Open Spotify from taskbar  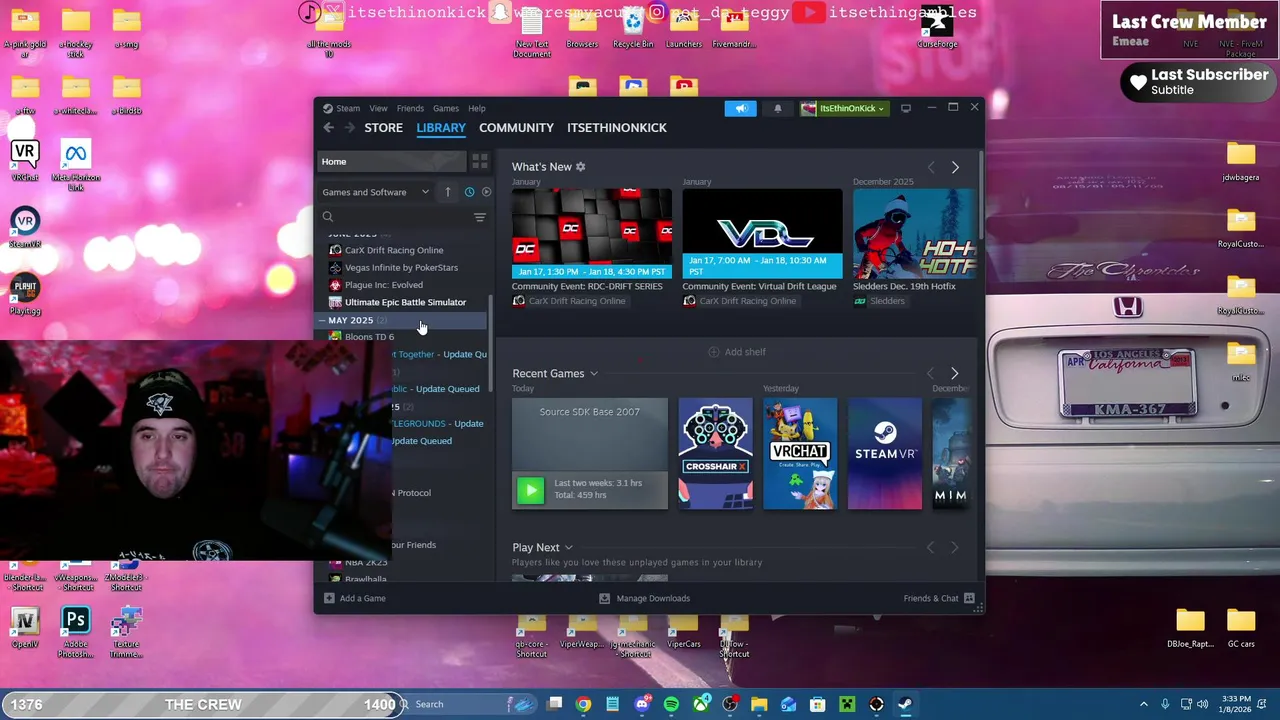tap(671, 704)
